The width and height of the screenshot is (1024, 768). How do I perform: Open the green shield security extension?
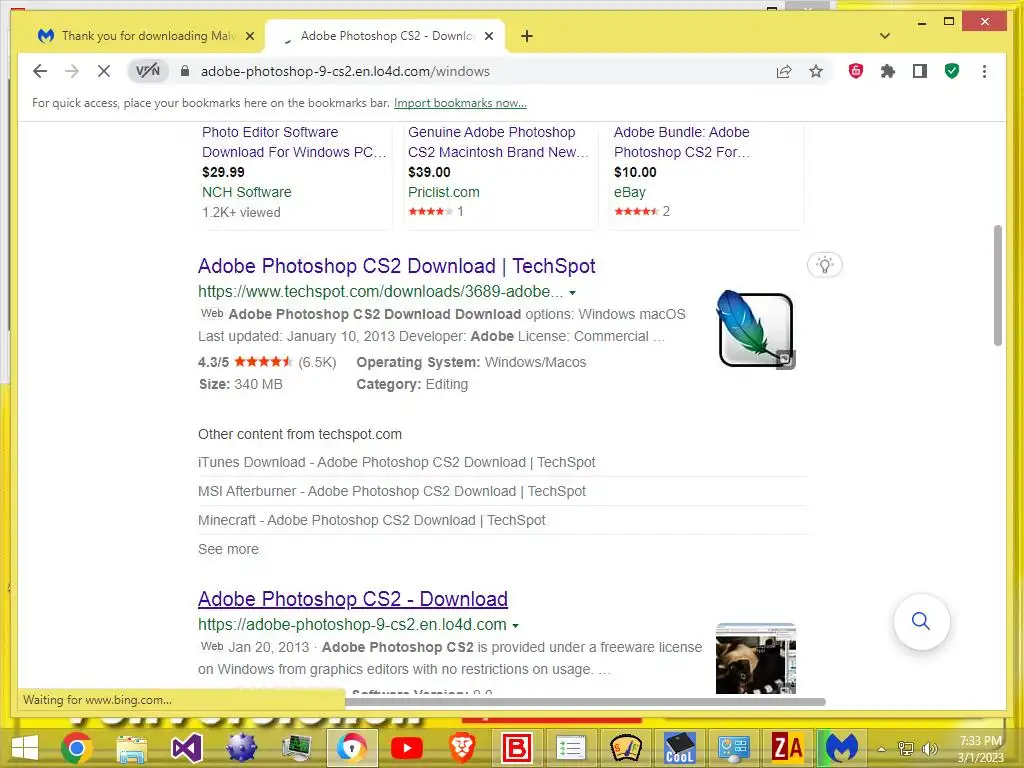(952, 71)
